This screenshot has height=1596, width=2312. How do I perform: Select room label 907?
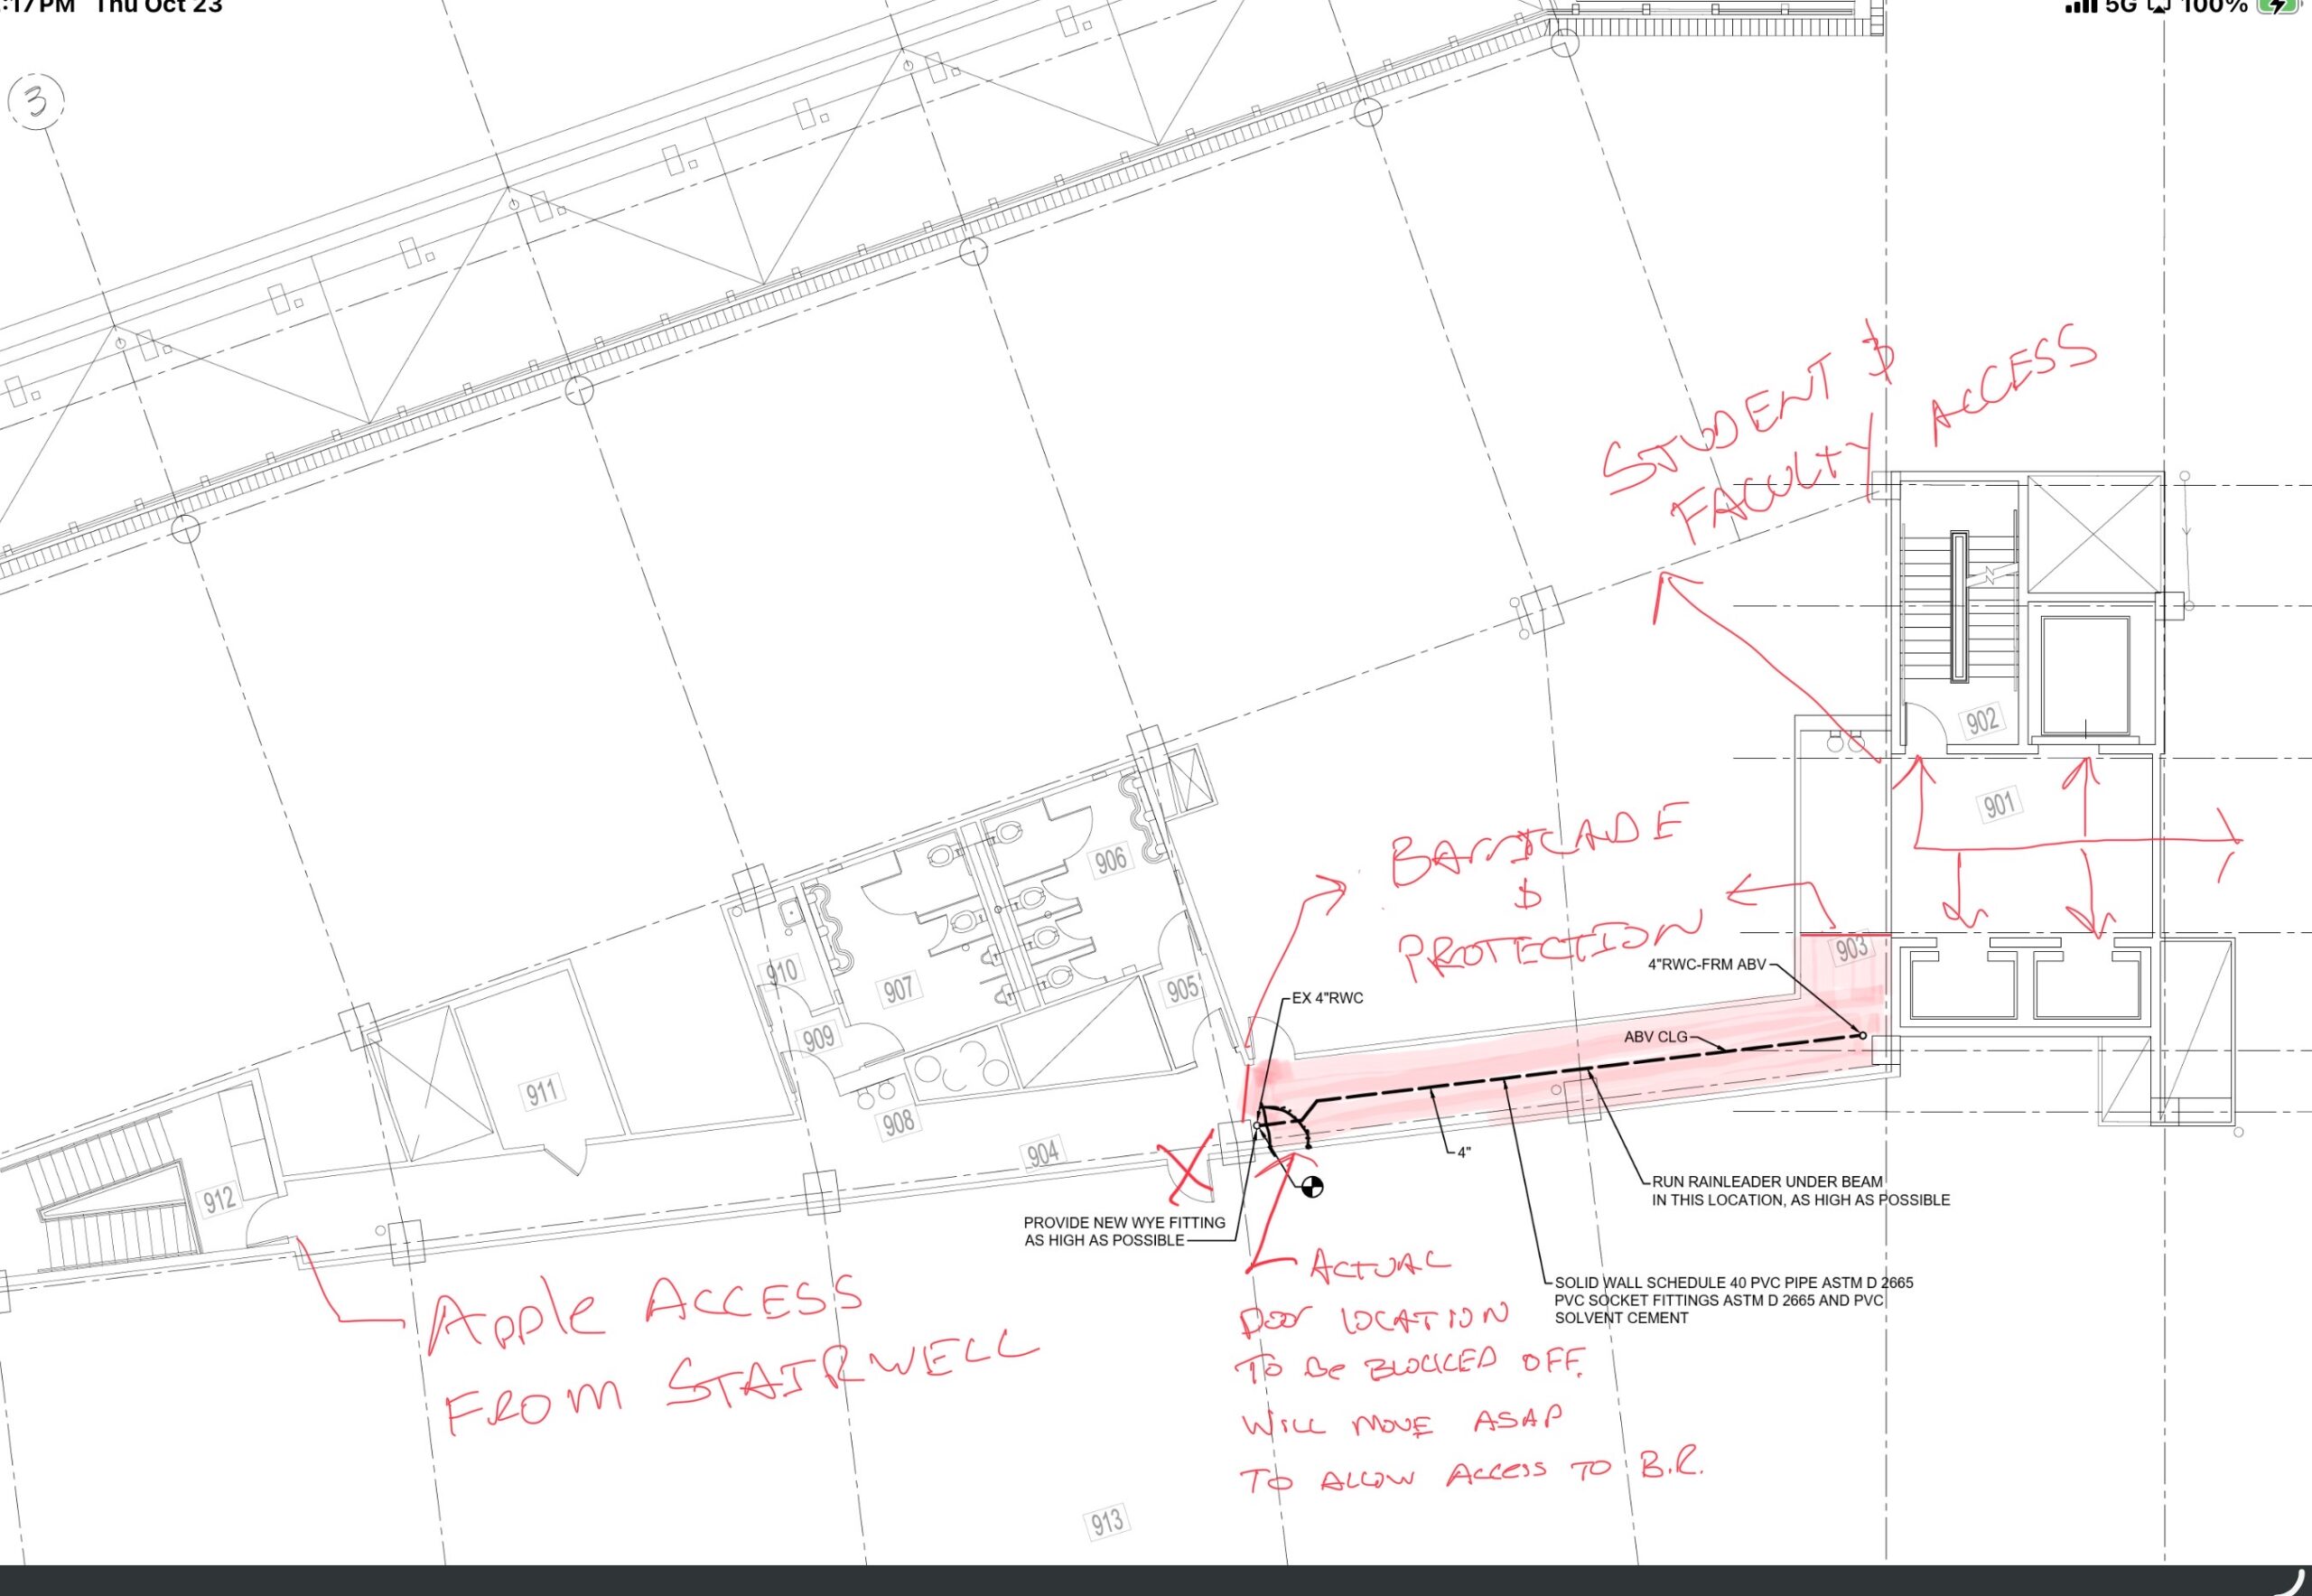coord(898,990)
